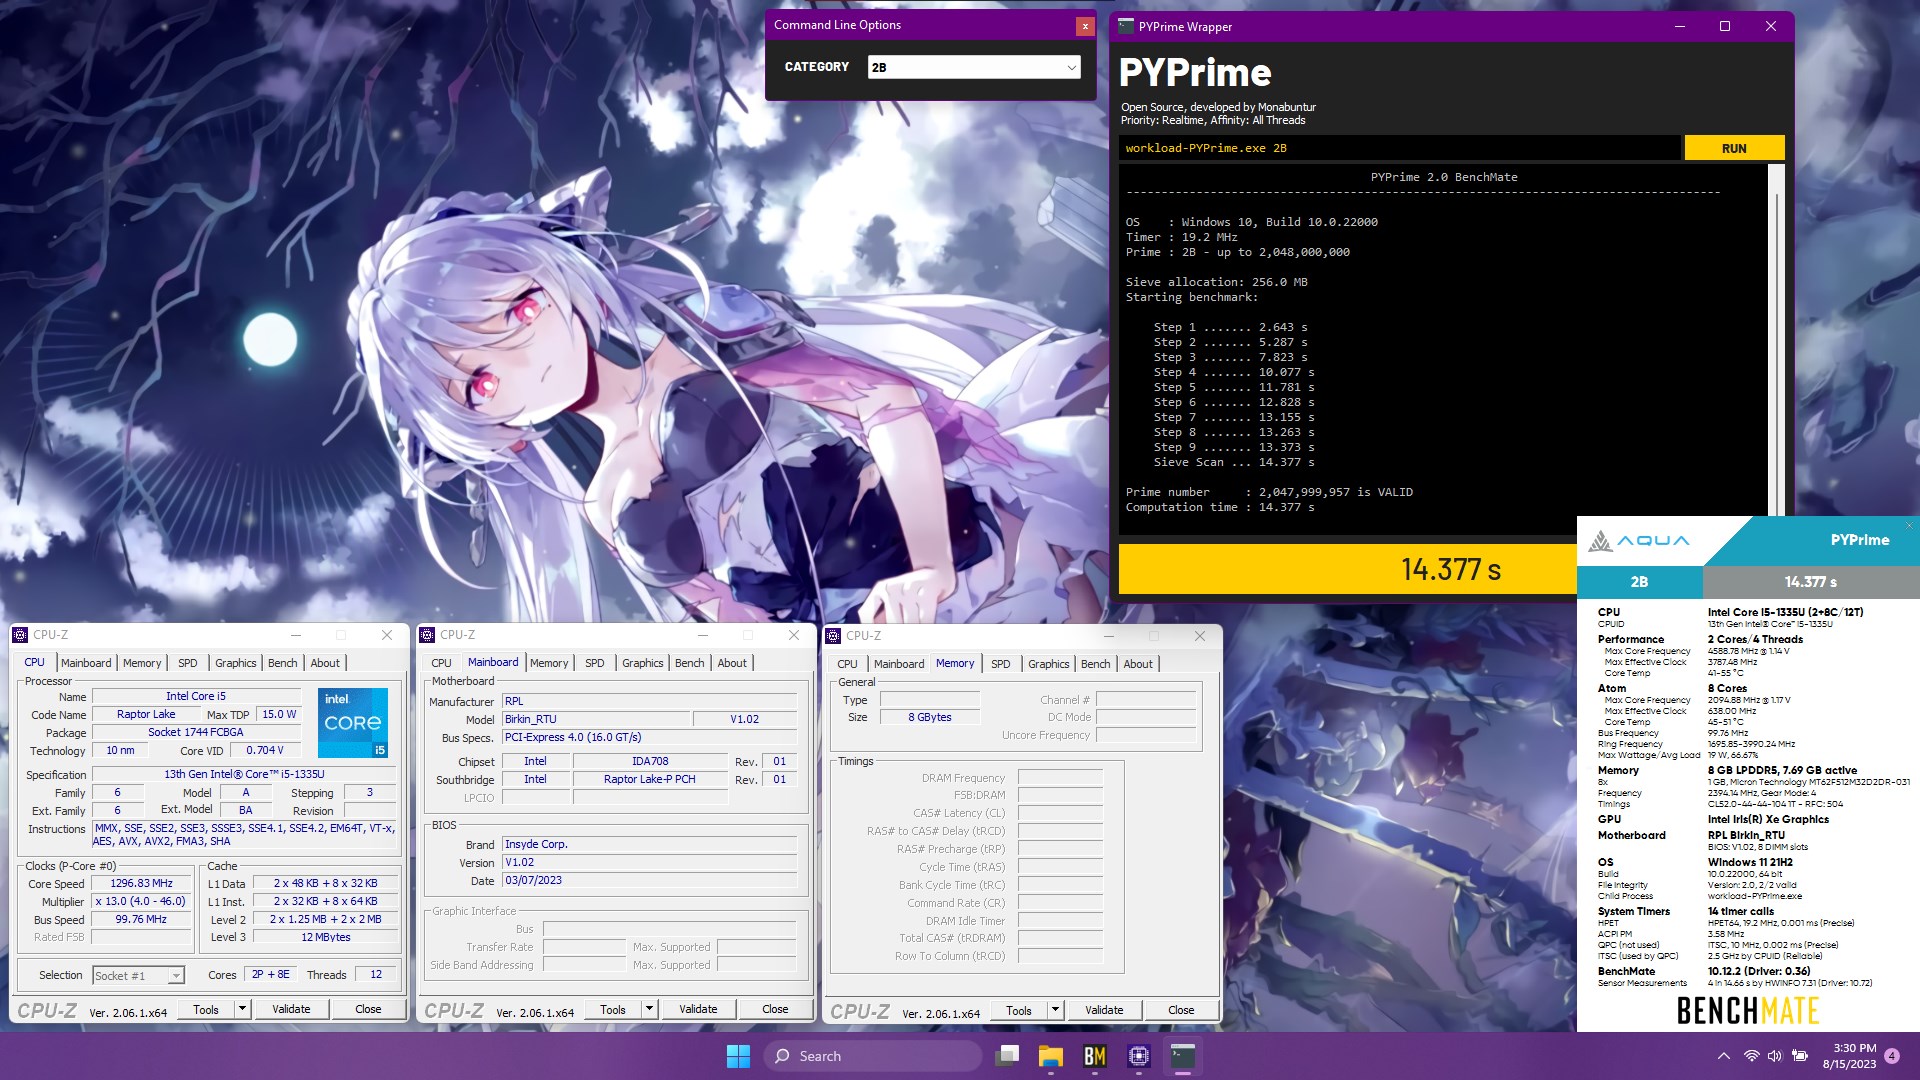Image resolution: width=1920 pixels, height=1080 pixels.
Task: Click the AQUA logo in BenchMate panel
Action: pyautogui.click(x=1639, y=541)
